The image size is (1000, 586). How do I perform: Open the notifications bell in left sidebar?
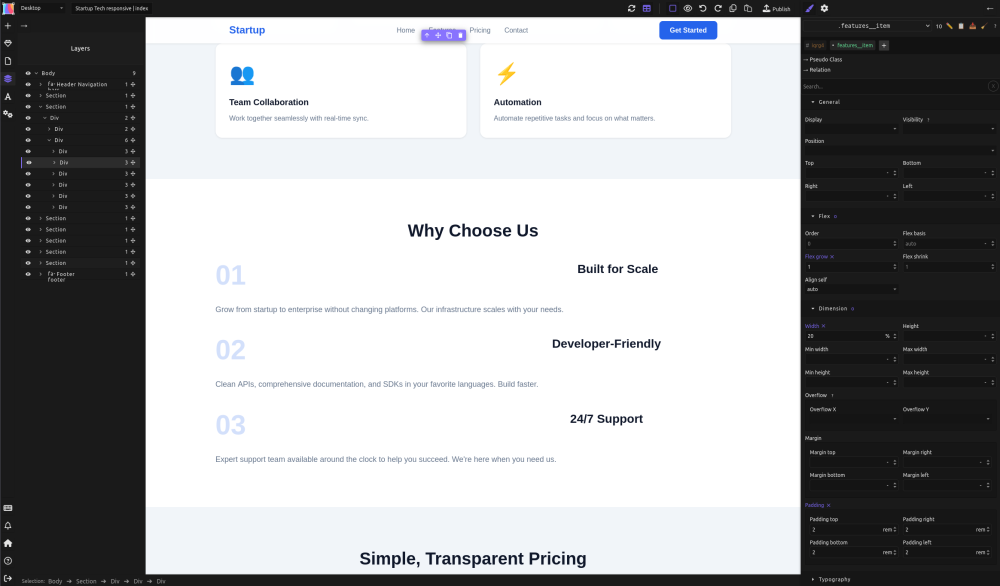pyautogui.click(x=8, y=525)
